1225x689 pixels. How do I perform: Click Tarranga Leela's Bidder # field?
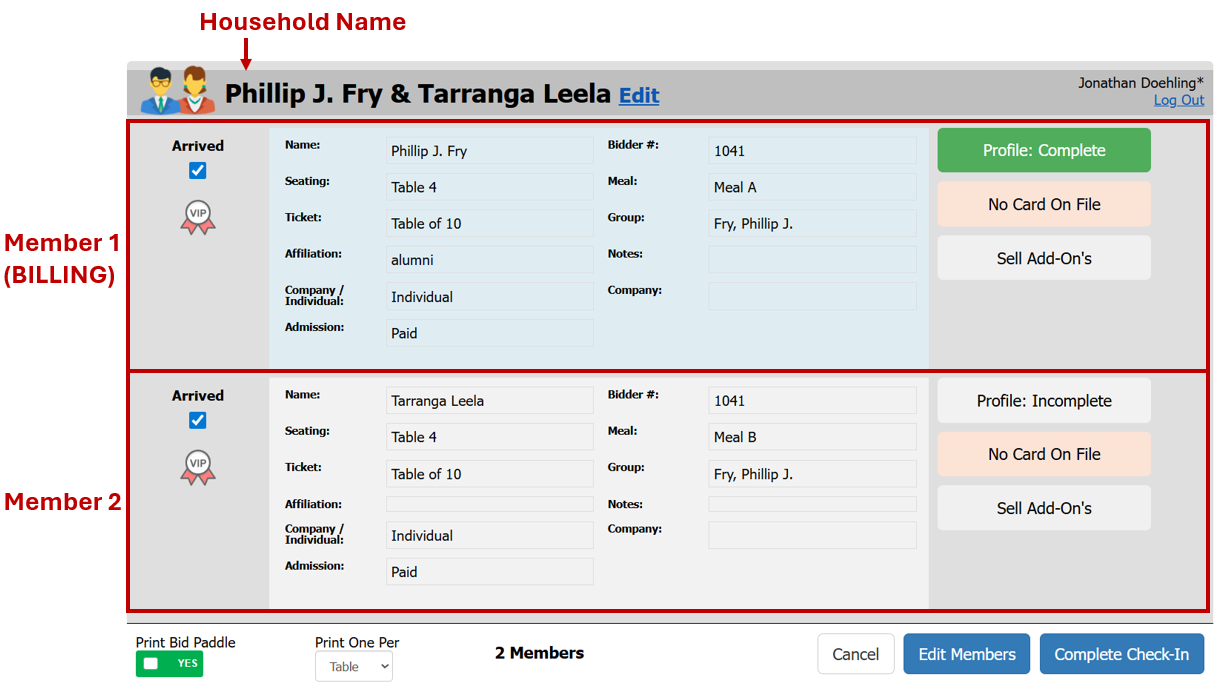[812, 401]
